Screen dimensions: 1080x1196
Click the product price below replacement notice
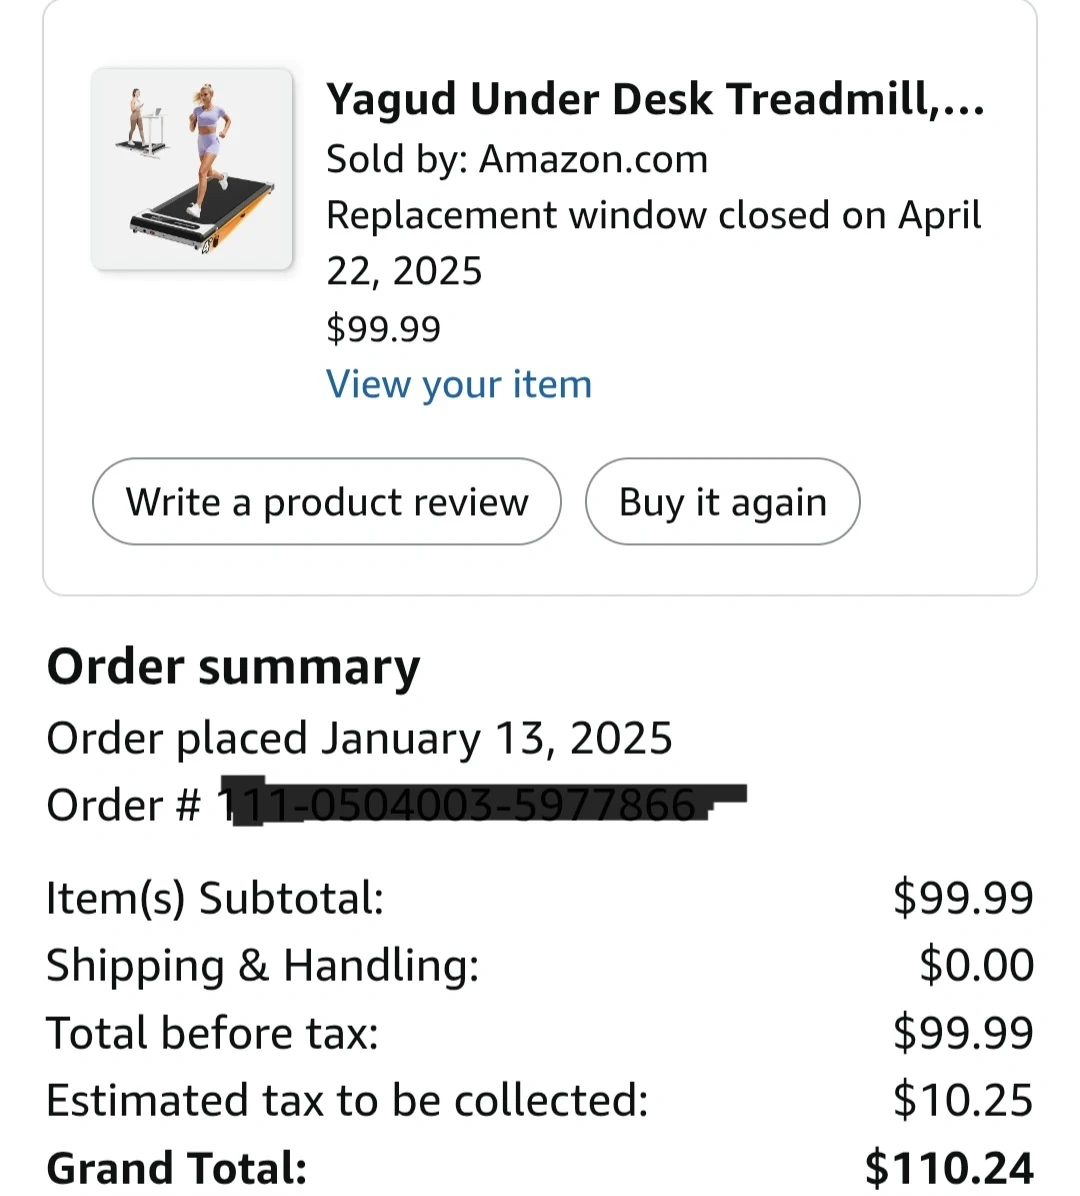(x=383, y=329)
